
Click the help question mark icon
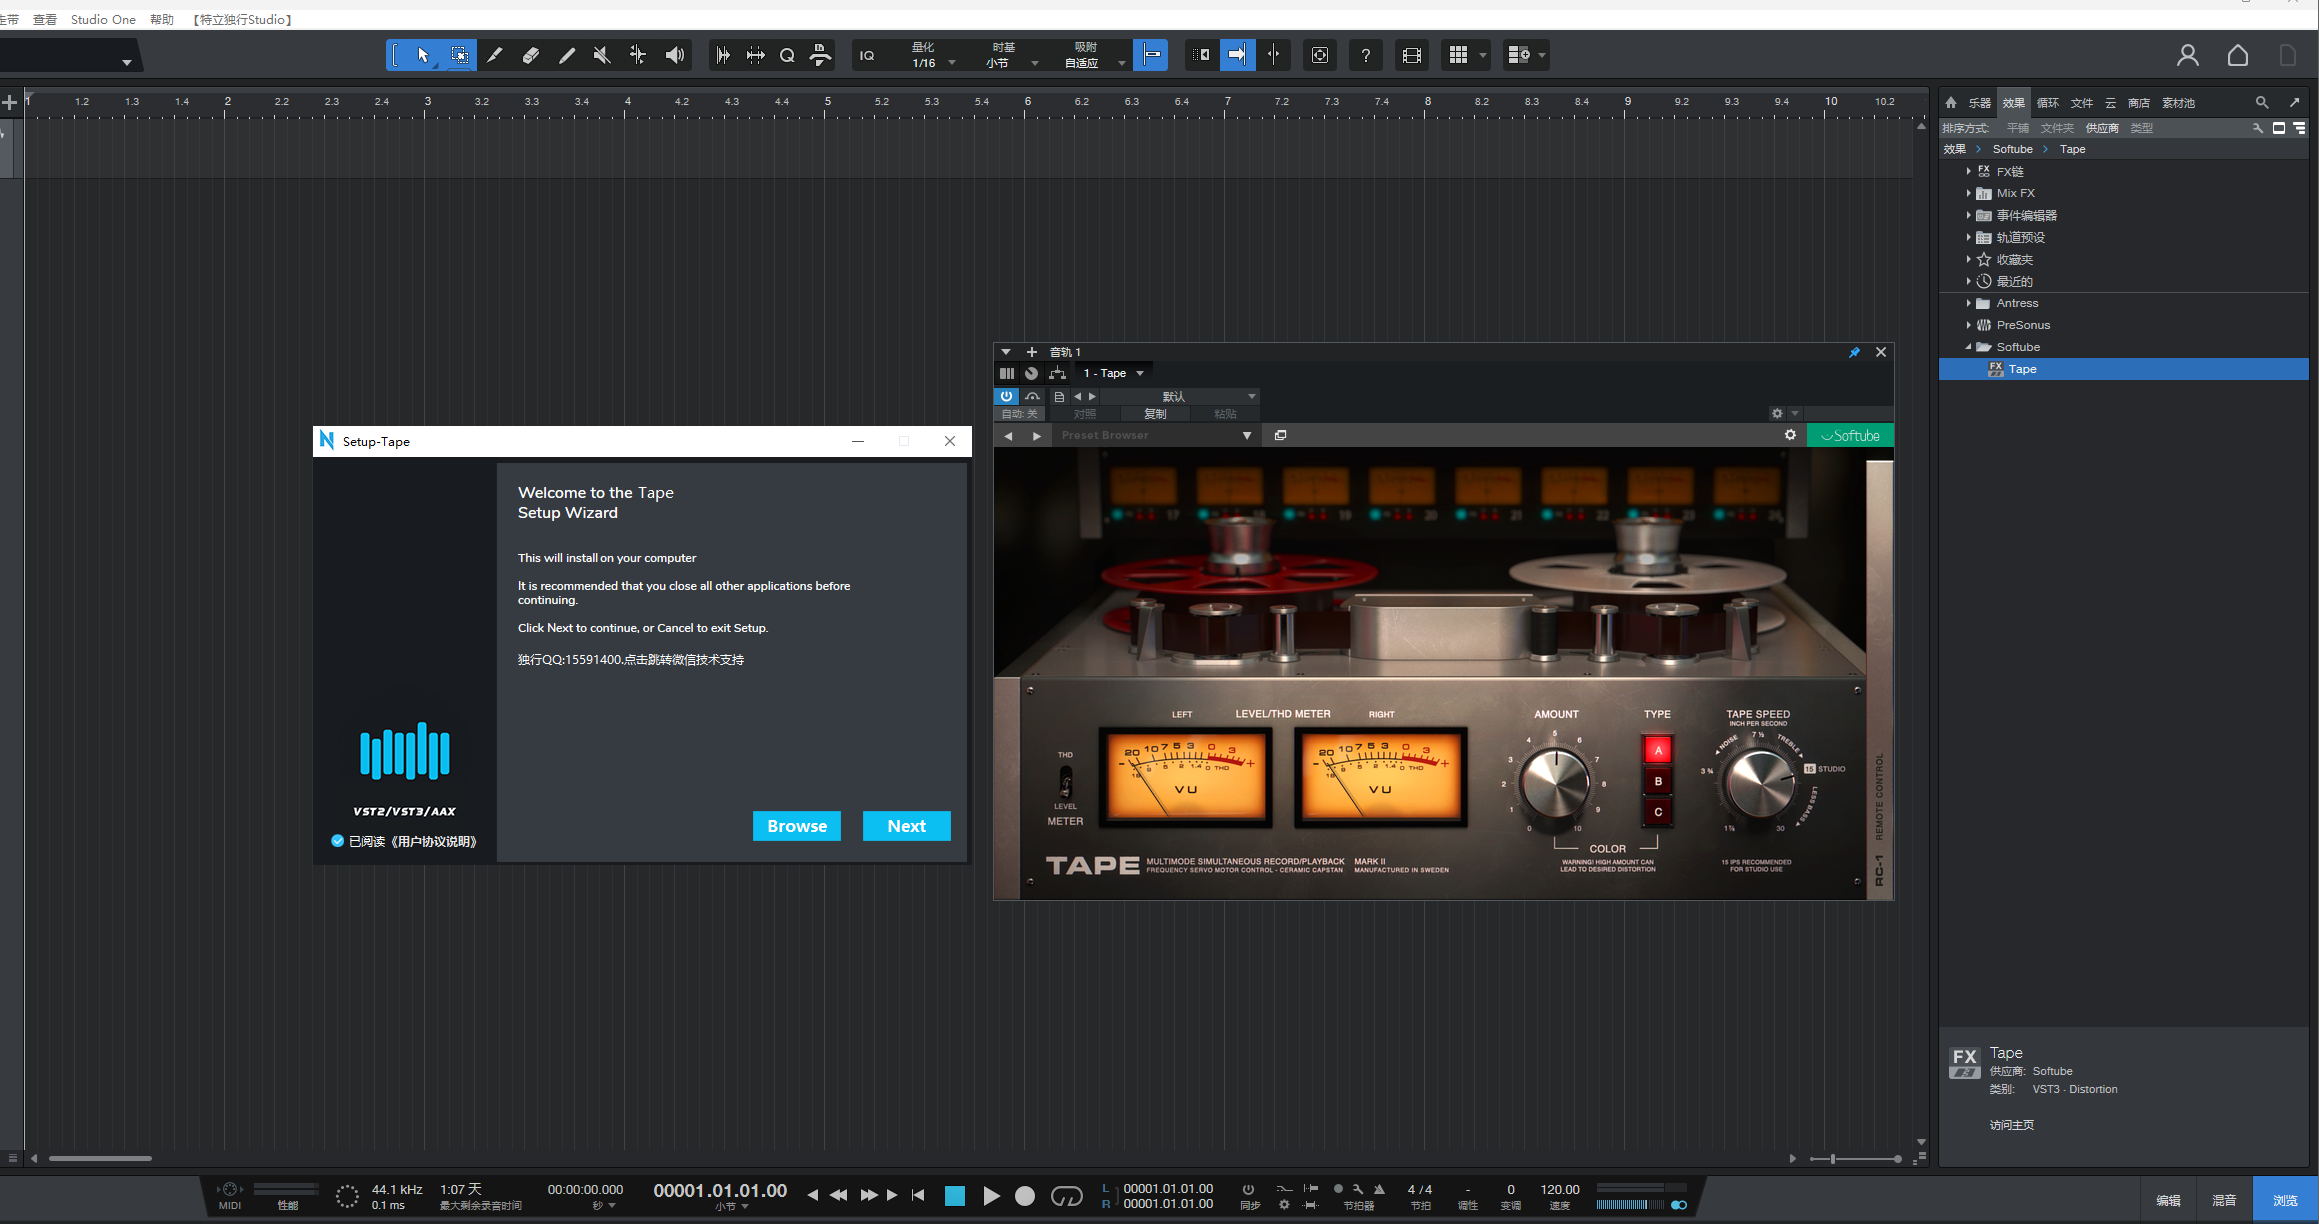[1365, 55]
